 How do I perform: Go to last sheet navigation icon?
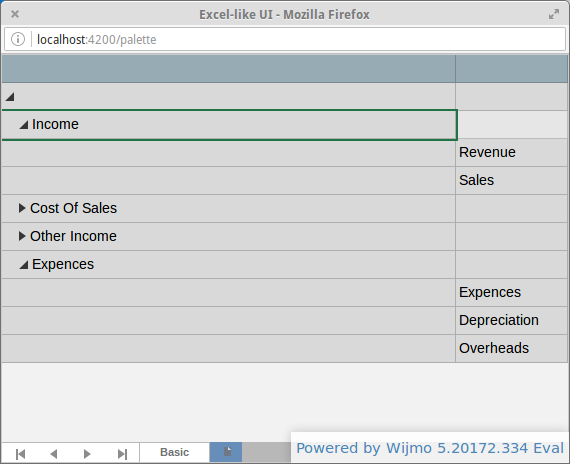[x=123, y=453]
